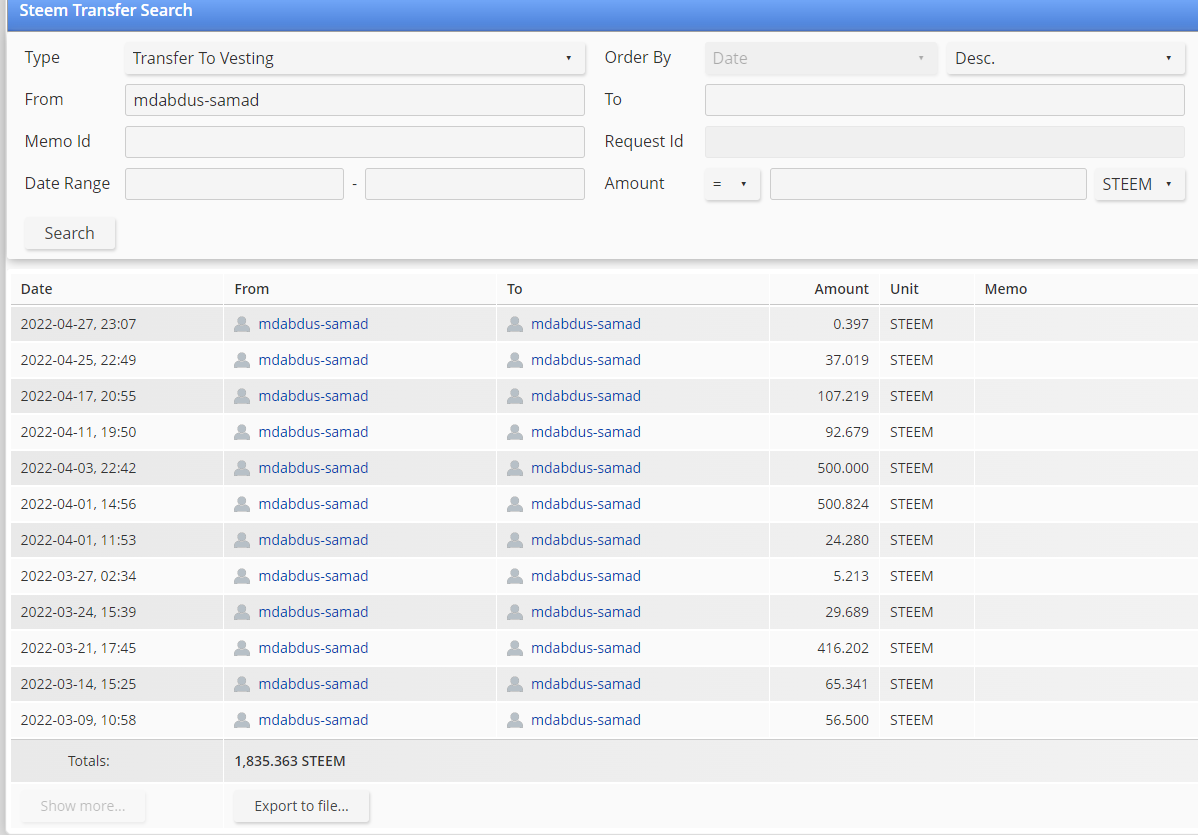Open mdabdus-samad From link in 2022-04-17 row

coord(313,396)
